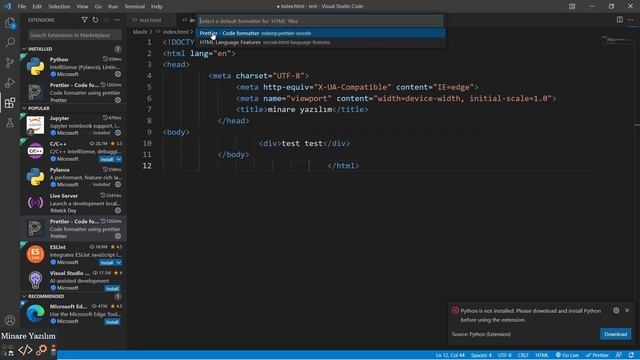Open the Go menu
This screenshot has width=640, height=360.
pyautogui.click(x=98, y=7)
